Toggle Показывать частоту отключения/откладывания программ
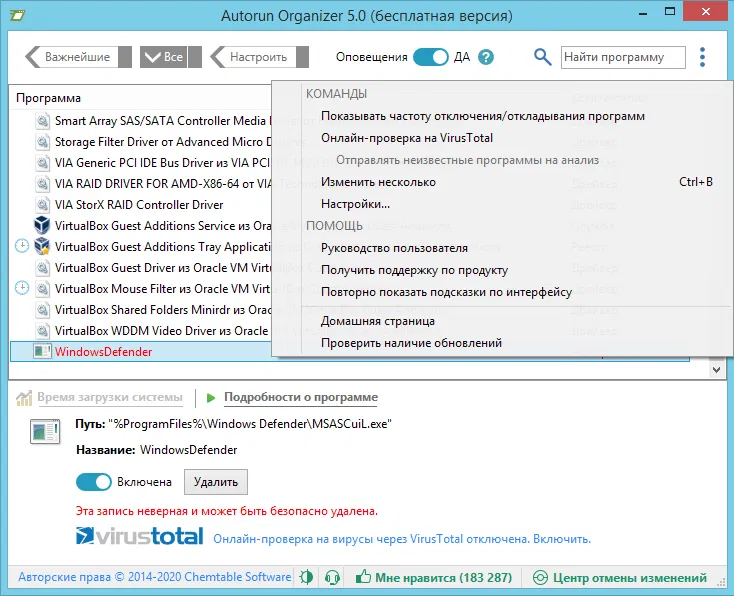This screenshot has width=734, height=596. click(x=483, y=116)
